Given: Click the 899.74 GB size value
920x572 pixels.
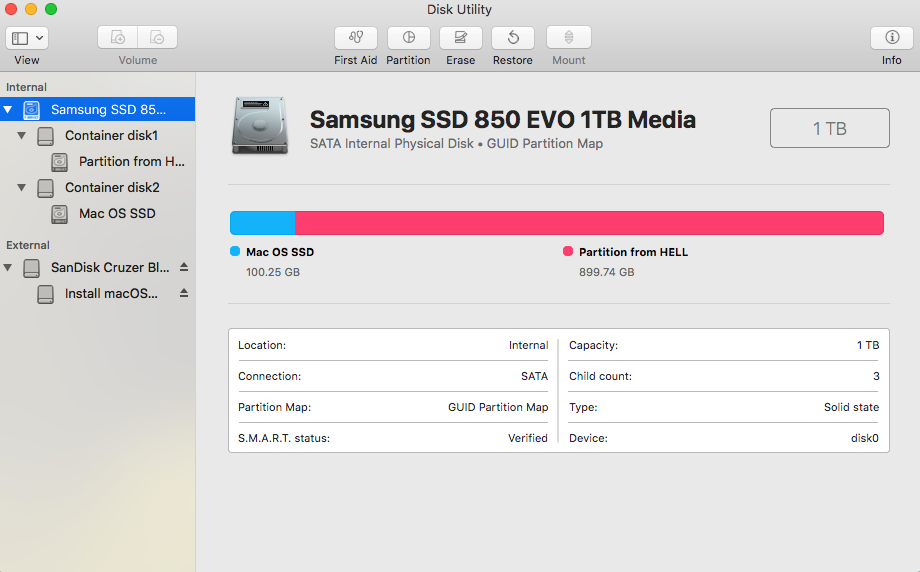Looking at the screenshot, I should coord(607,272).
